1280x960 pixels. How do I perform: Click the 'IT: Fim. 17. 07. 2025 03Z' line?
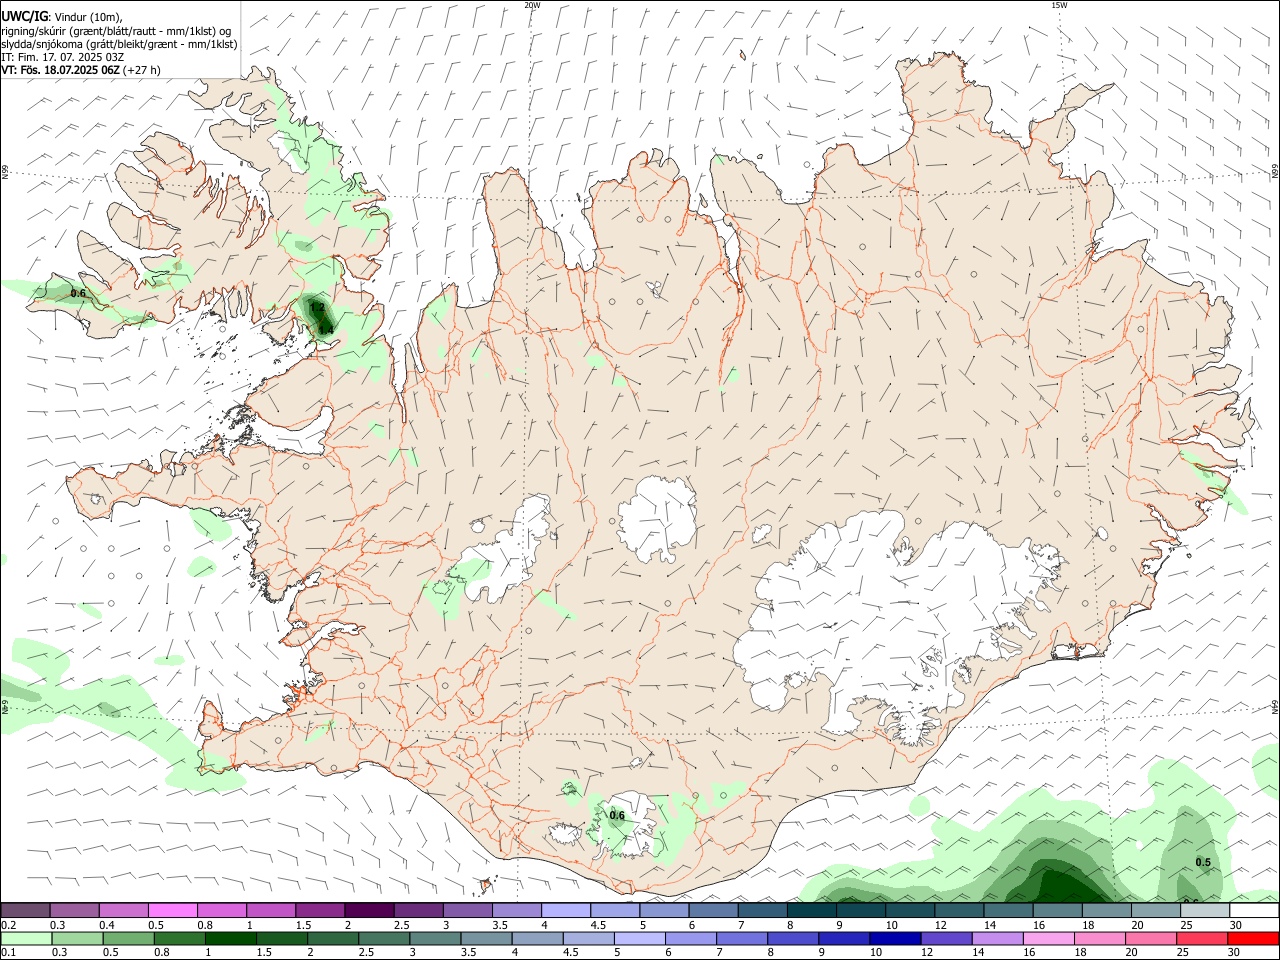tap(62, 57)
